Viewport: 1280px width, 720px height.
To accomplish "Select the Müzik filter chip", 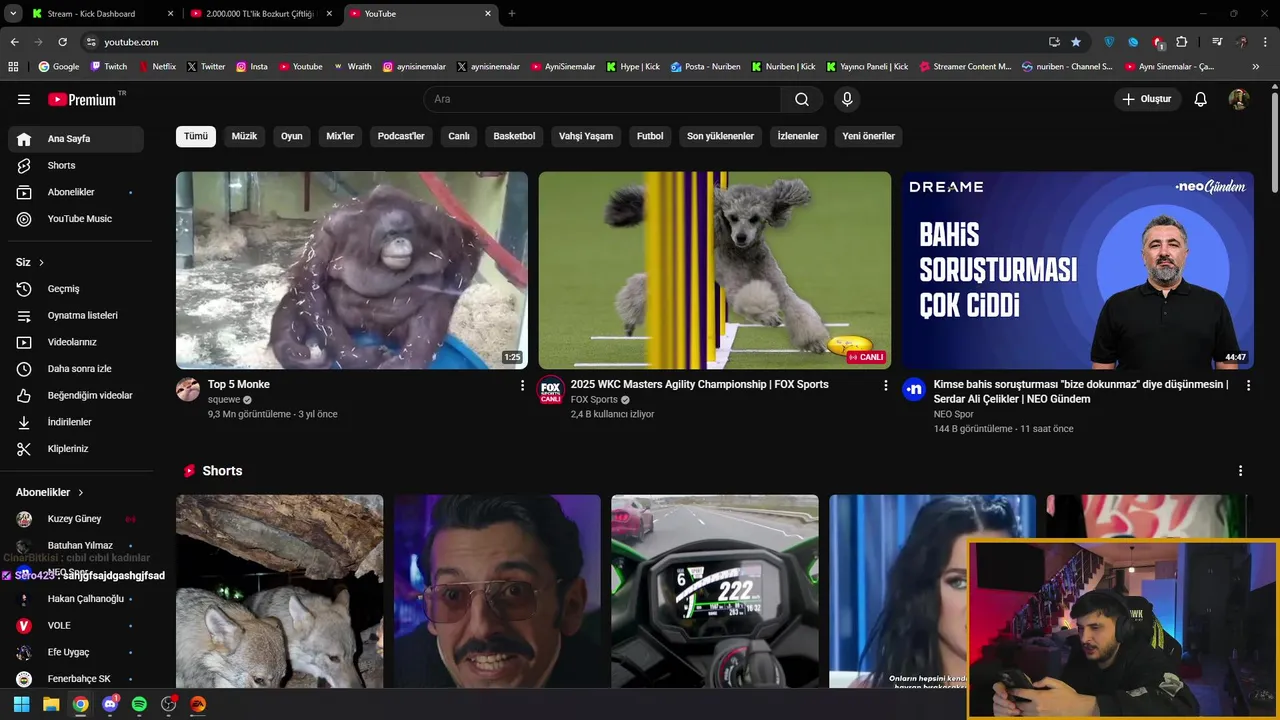I will pos(245,136).
